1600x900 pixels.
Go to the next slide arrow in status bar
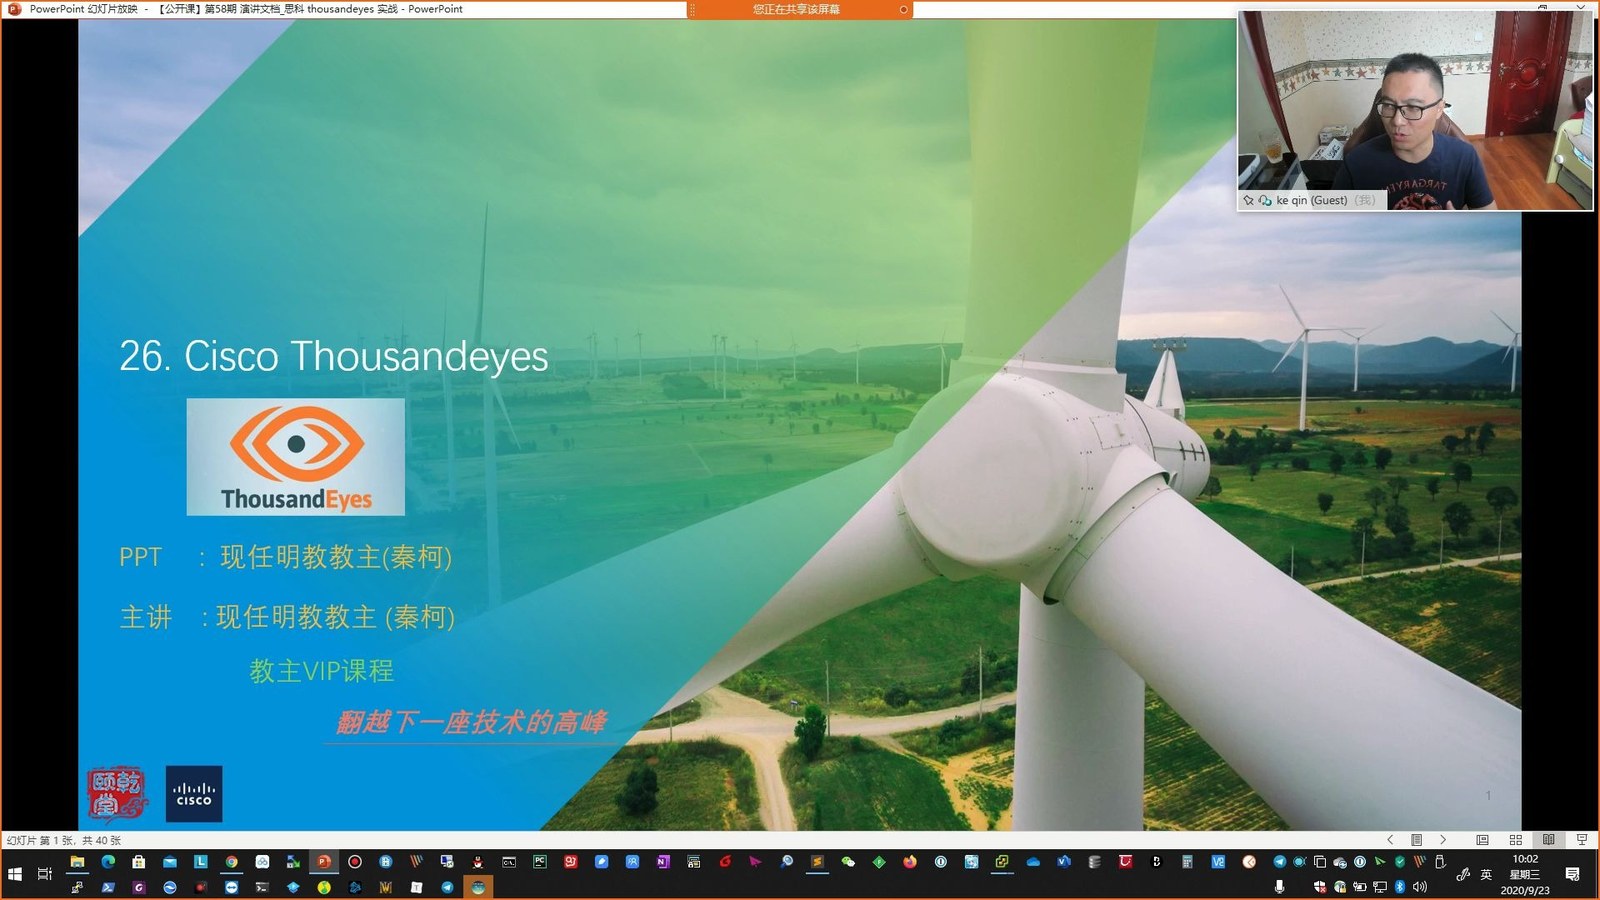[x=1443, y=840]
